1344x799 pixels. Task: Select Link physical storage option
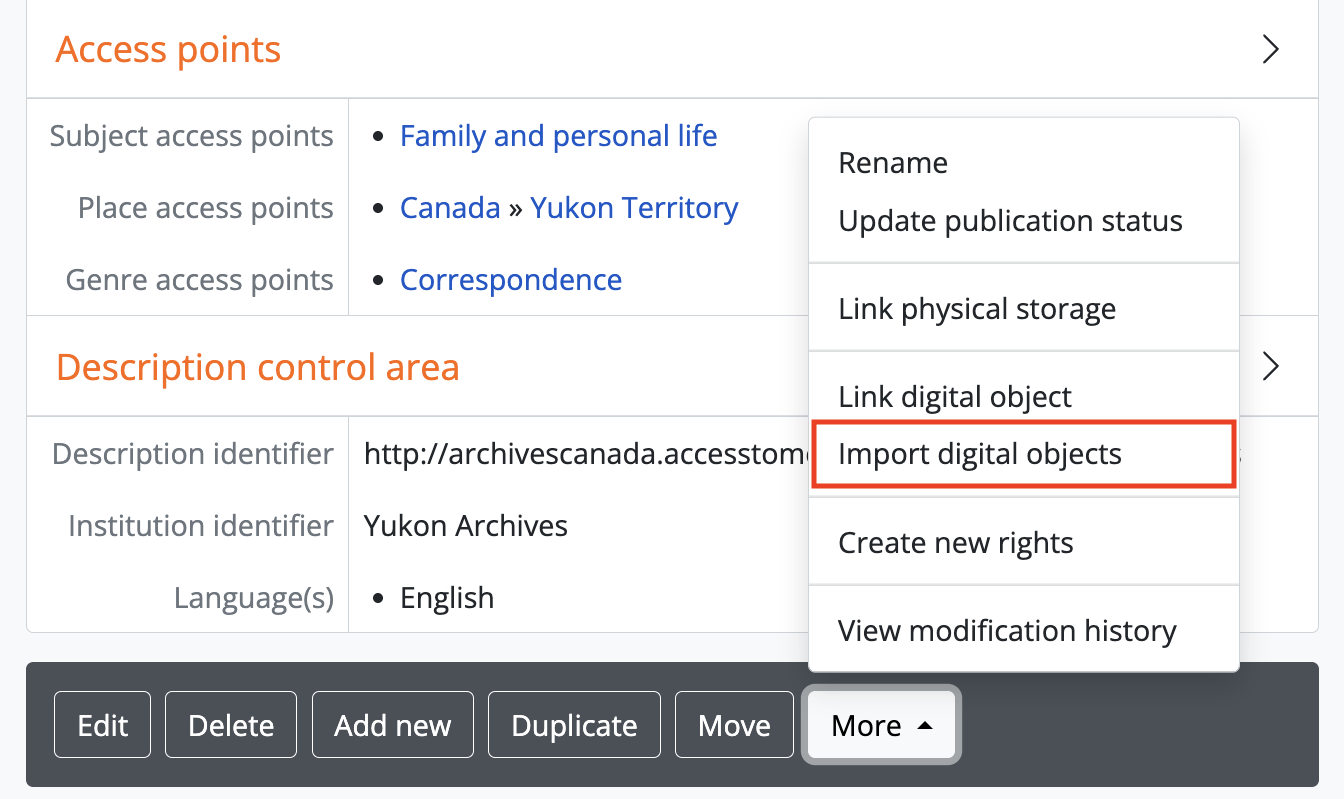click(977, 309)
